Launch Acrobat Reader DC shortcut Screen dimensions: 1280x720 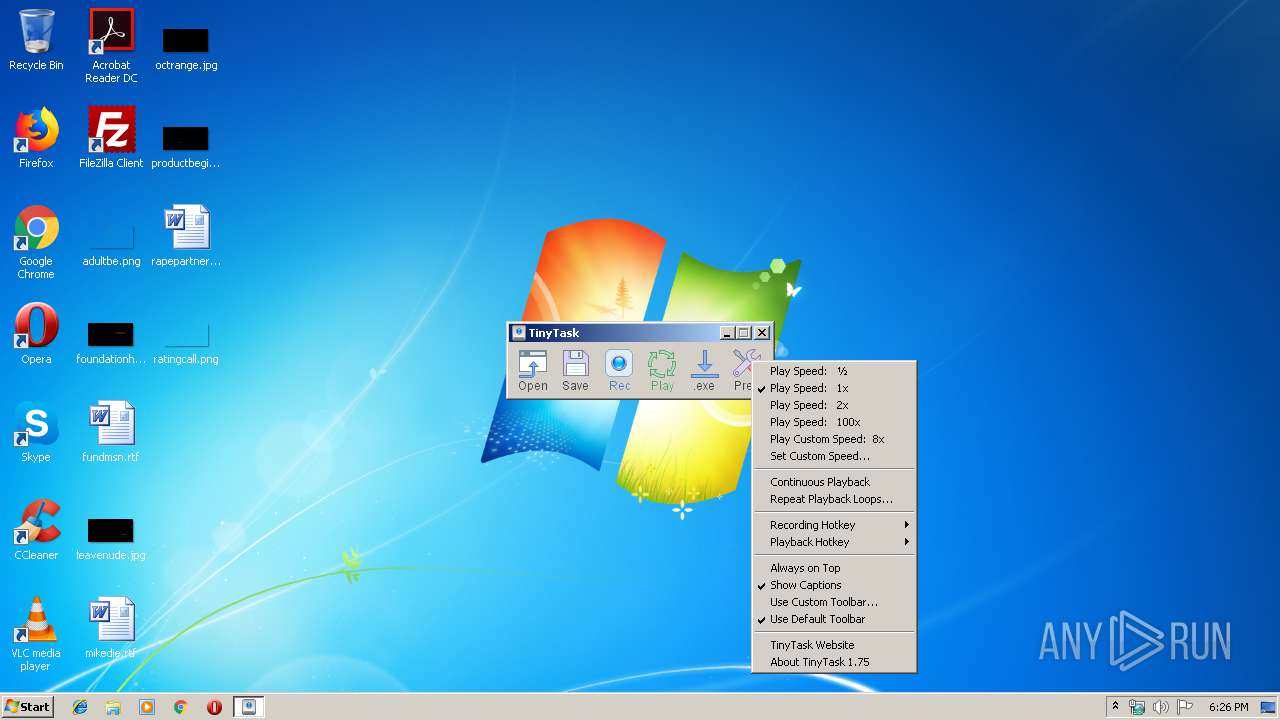point(111,45)
